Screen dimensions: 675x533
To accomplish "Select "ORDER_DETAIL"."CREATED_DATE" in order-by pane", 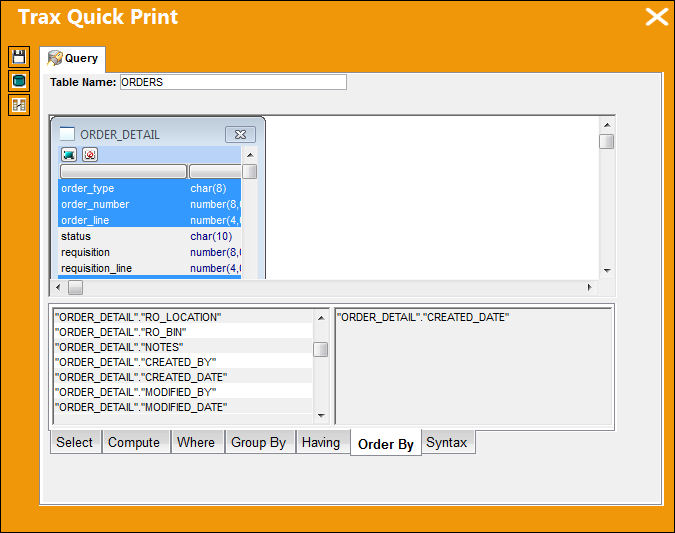I will pos(423,317).
